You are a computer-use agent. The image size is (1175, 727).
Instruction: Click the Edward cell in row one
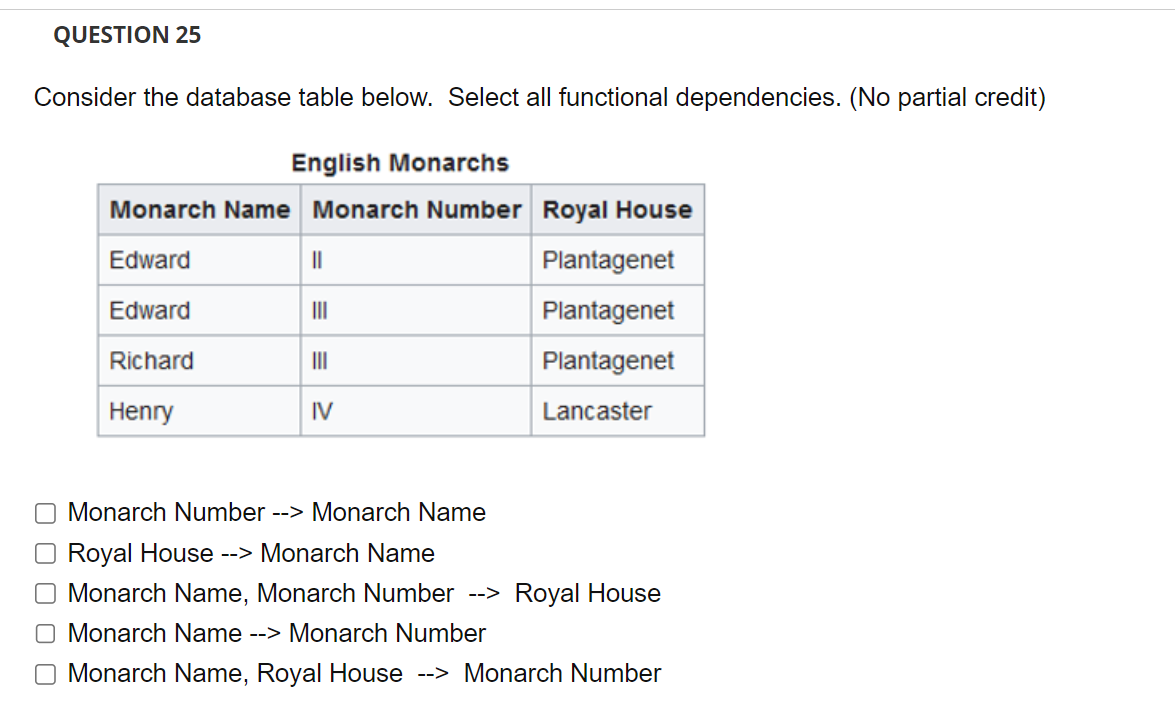click(150, 260)
